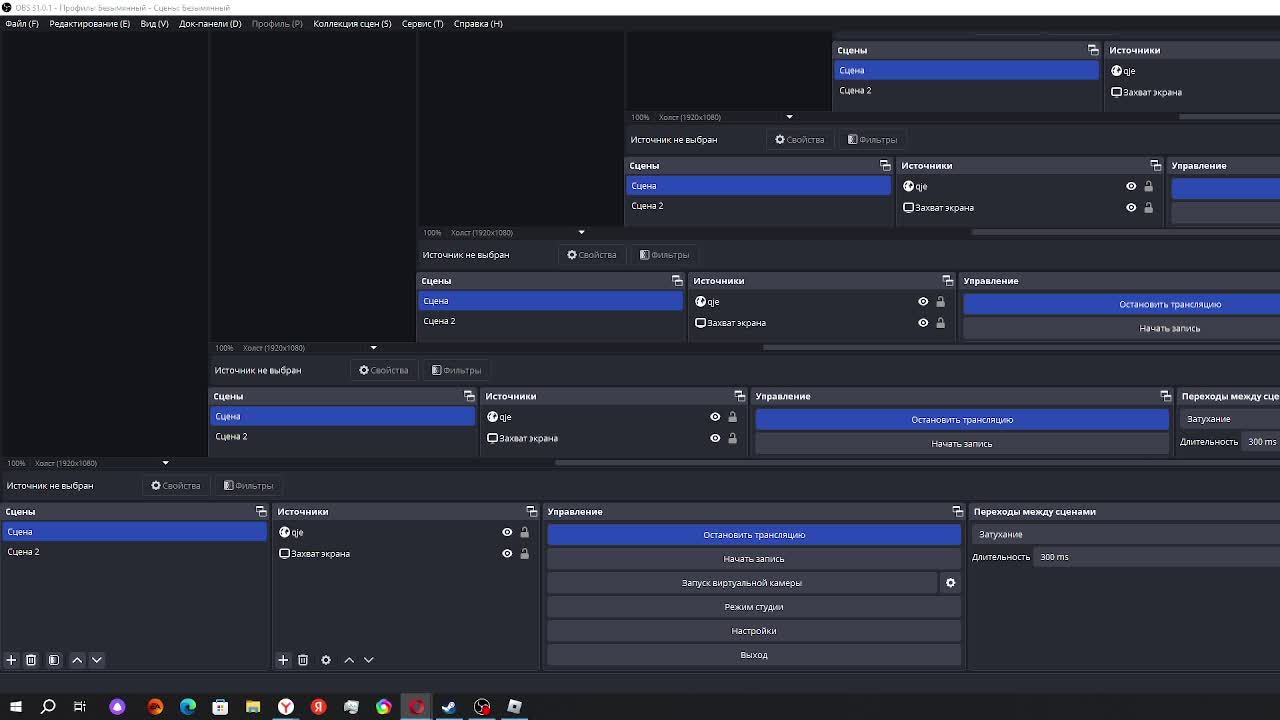Switch to OBS Studio taskbar icon
This screenshot has height=720, width=1280.
(x=482, y=707)
